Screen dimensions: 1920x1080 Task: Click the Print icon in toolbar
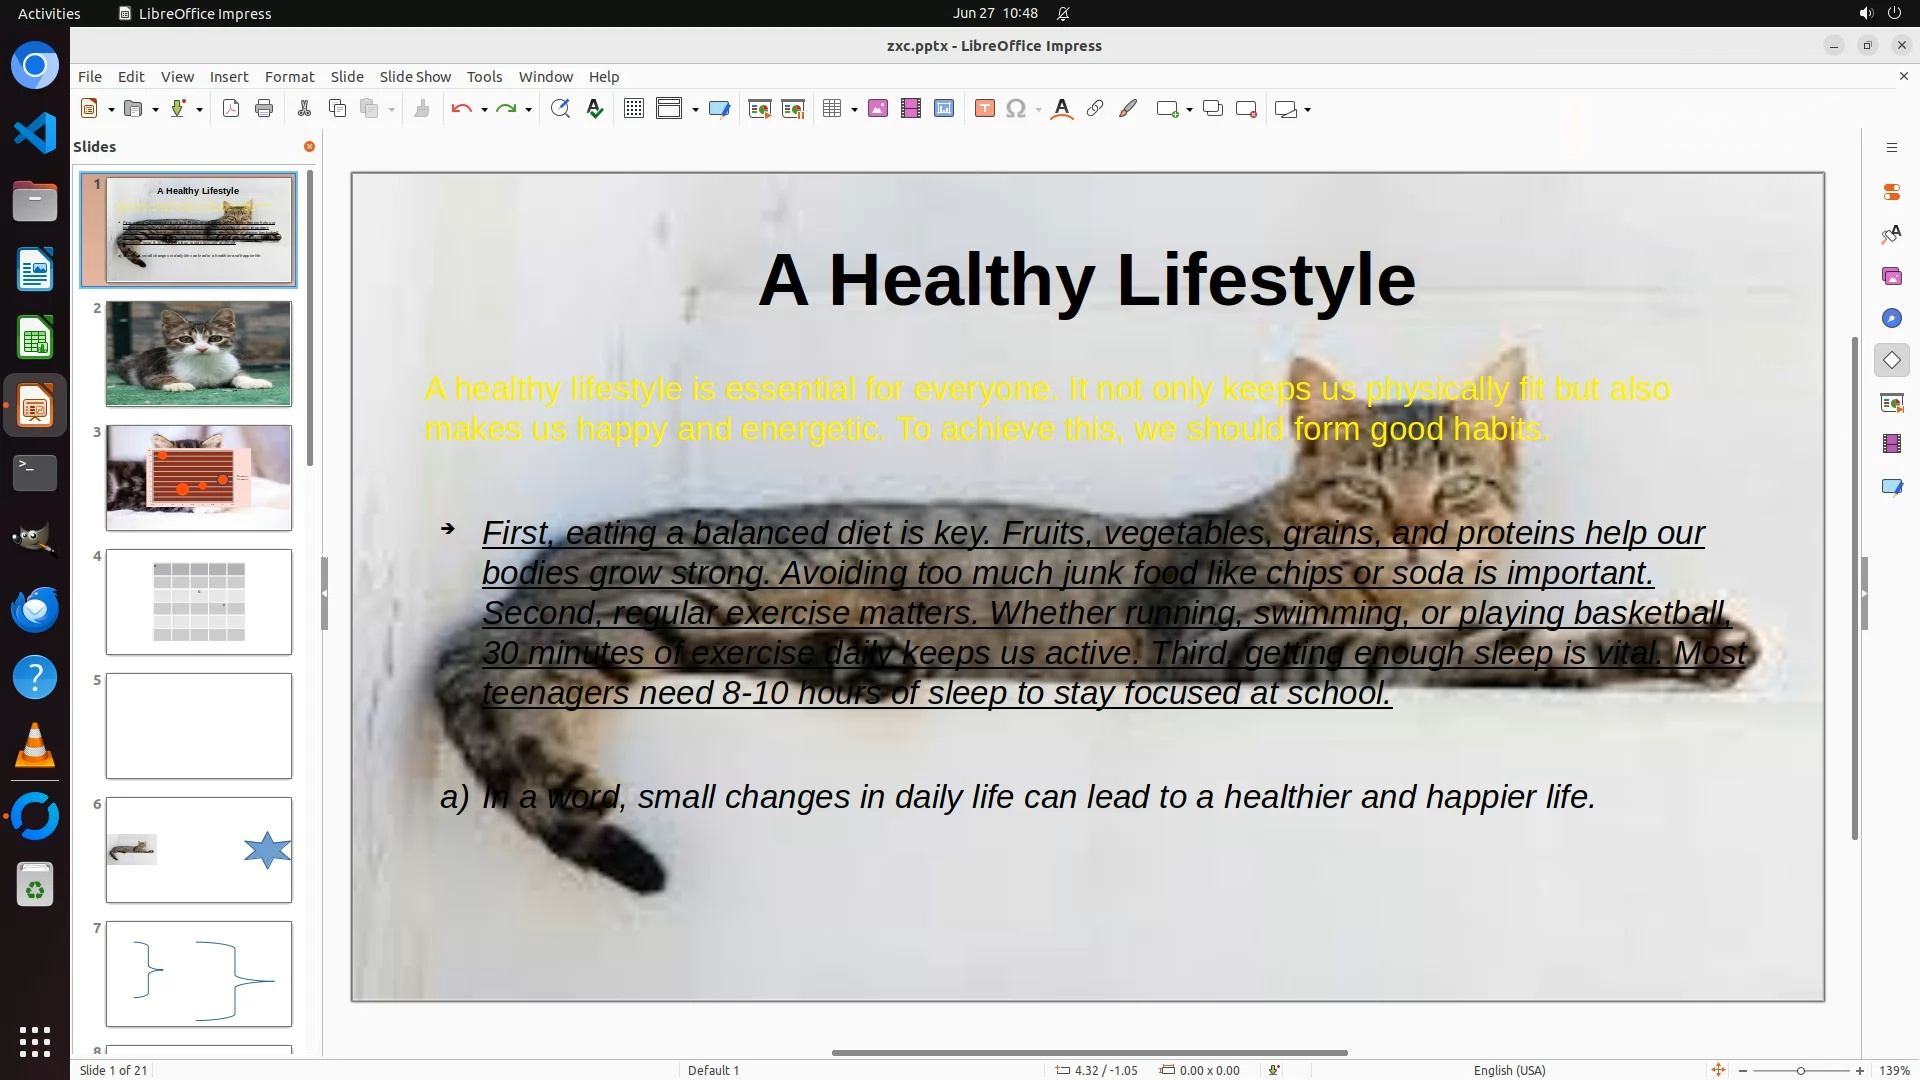coord(264,109)
